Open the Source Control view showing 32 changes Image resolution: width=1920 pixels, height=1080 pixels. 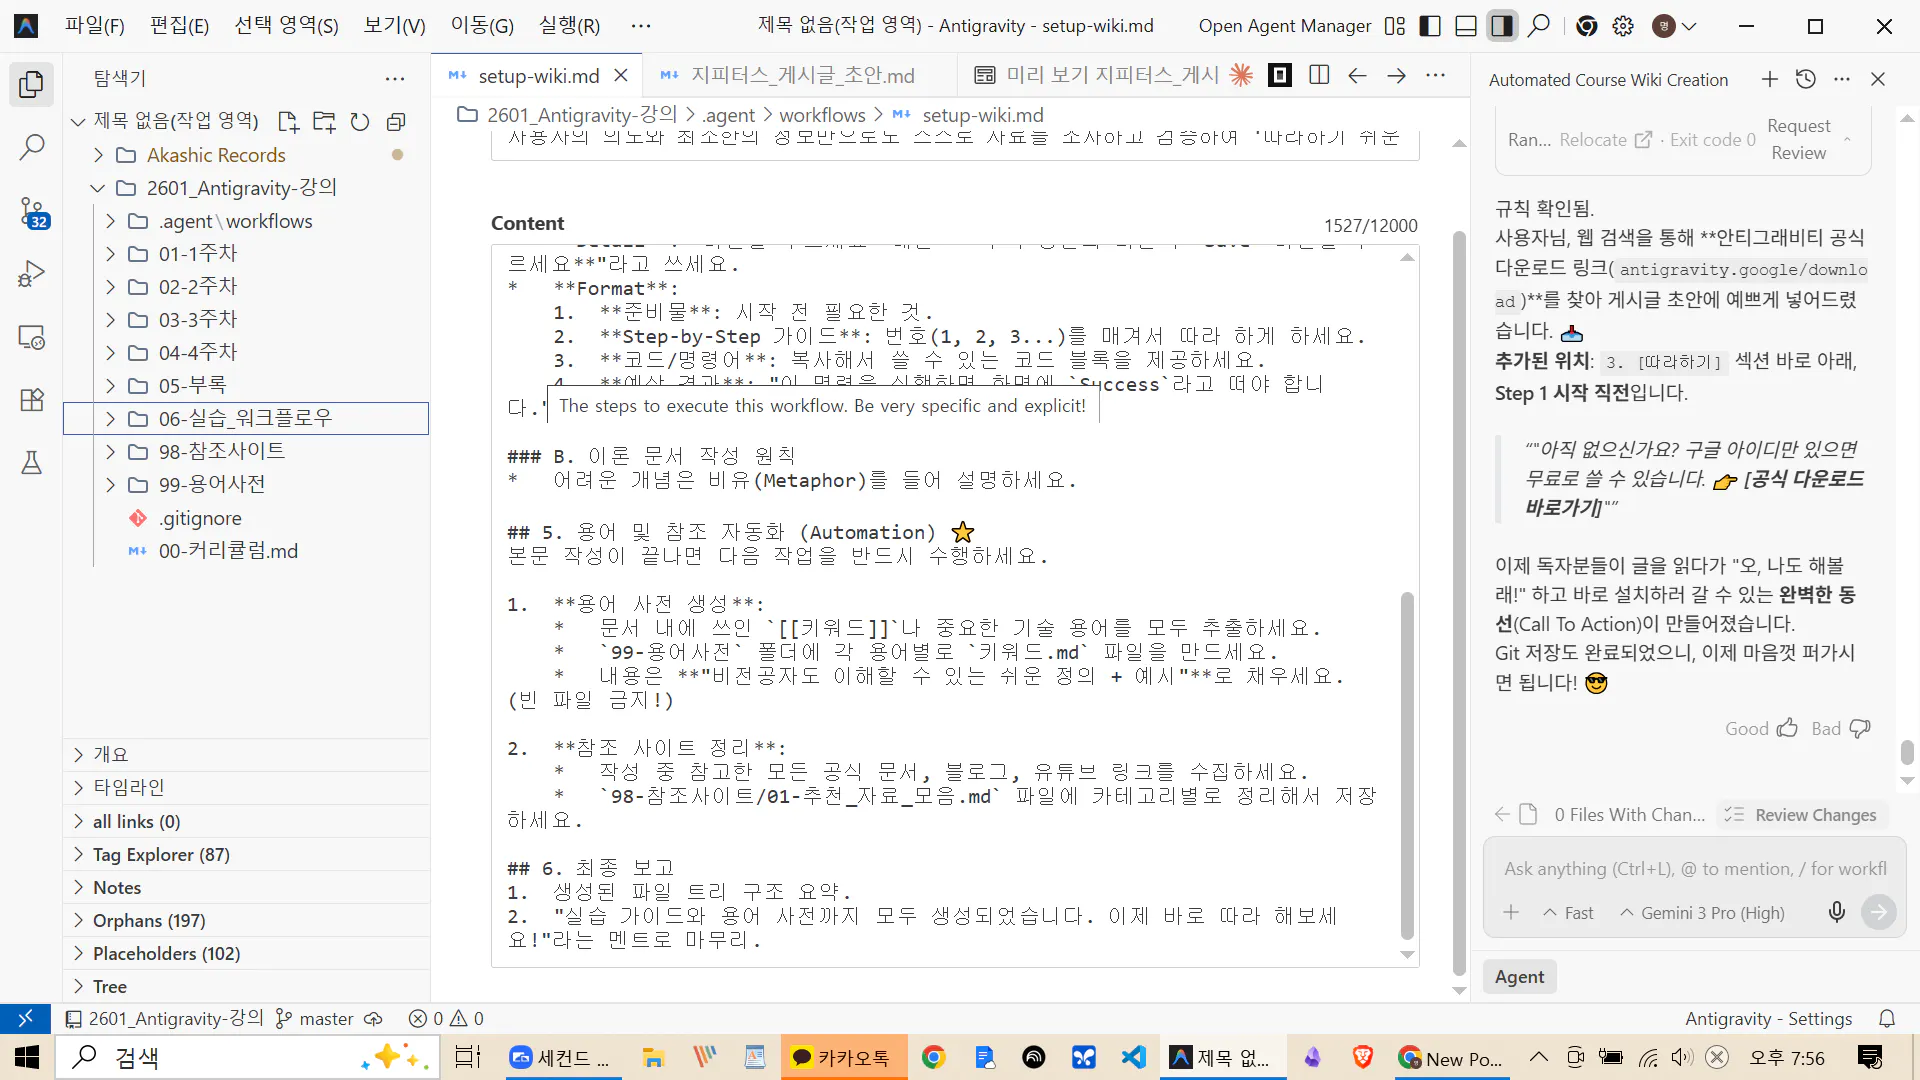click(33, 212)
